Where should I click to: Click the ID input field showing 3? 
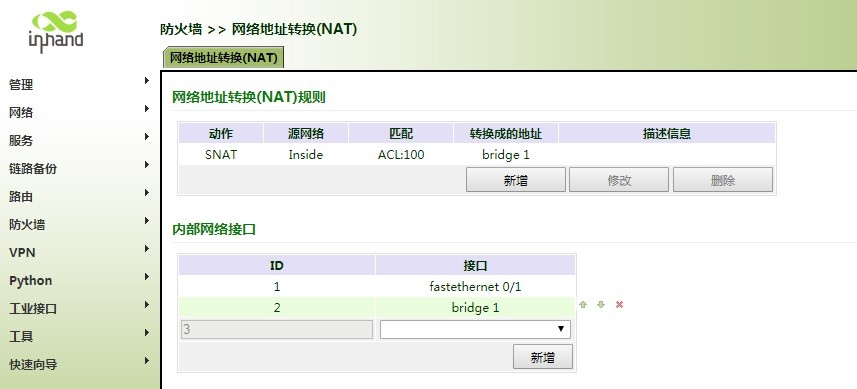[x=277, y=329]
